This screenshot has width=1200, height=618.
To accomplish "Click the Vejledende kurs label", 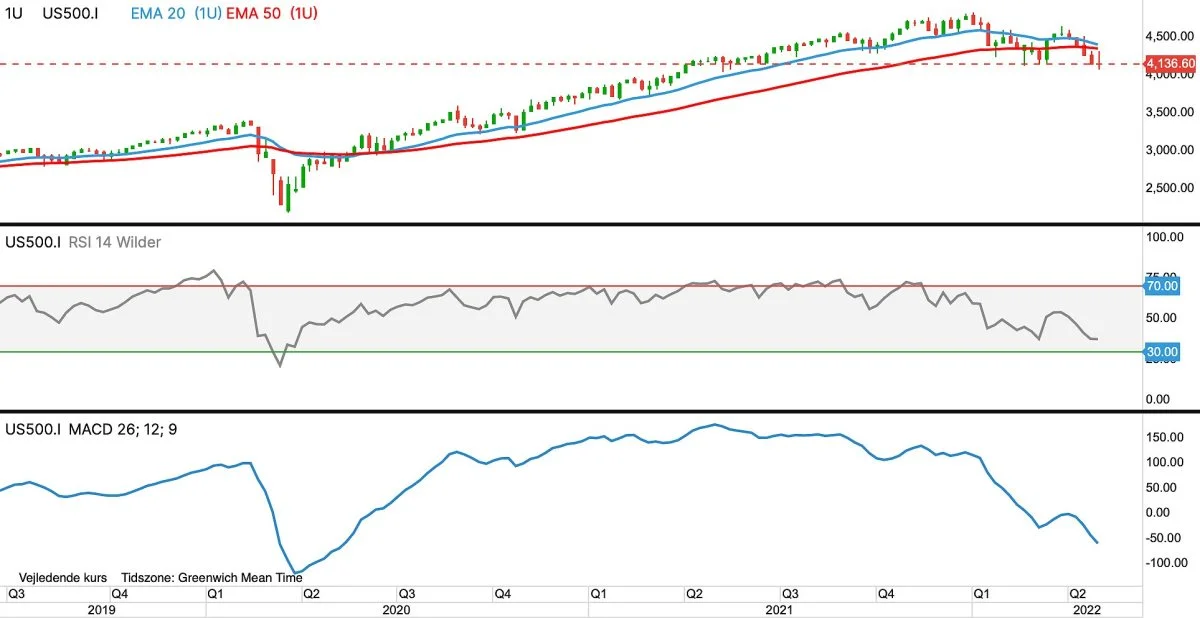I will pyautogui.click(x=63, y=578).
